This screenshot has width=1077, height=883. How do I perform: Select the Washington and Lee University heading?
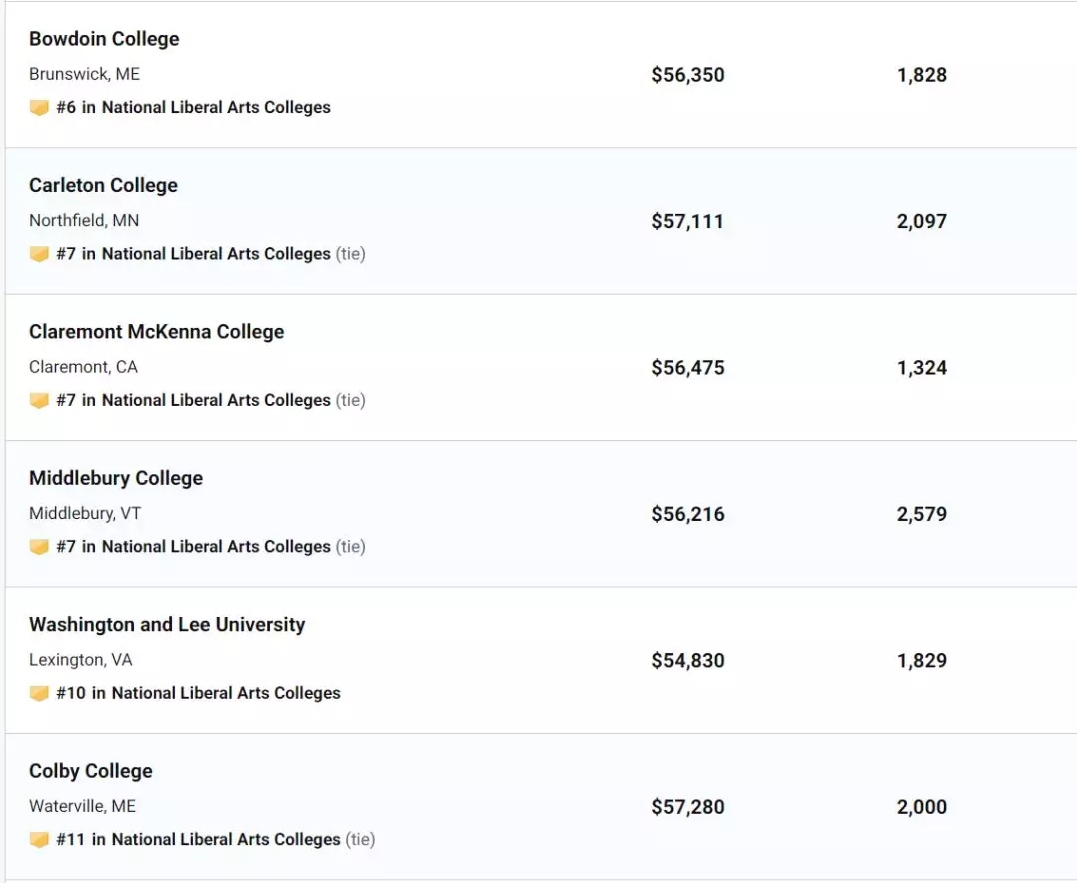167,625
